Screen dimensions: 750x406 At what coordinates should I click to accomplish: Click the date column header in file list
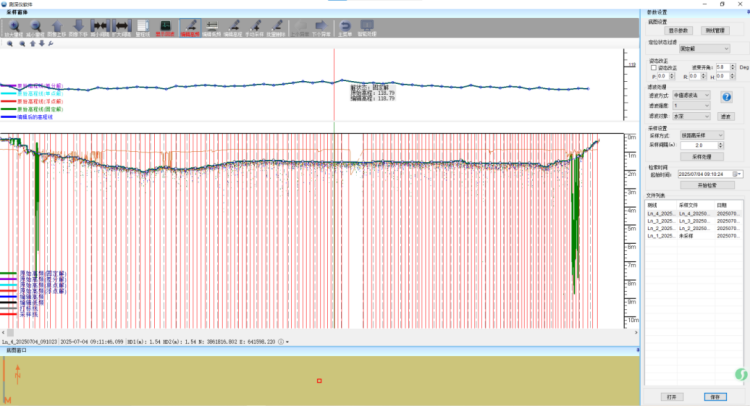point(728,205)
